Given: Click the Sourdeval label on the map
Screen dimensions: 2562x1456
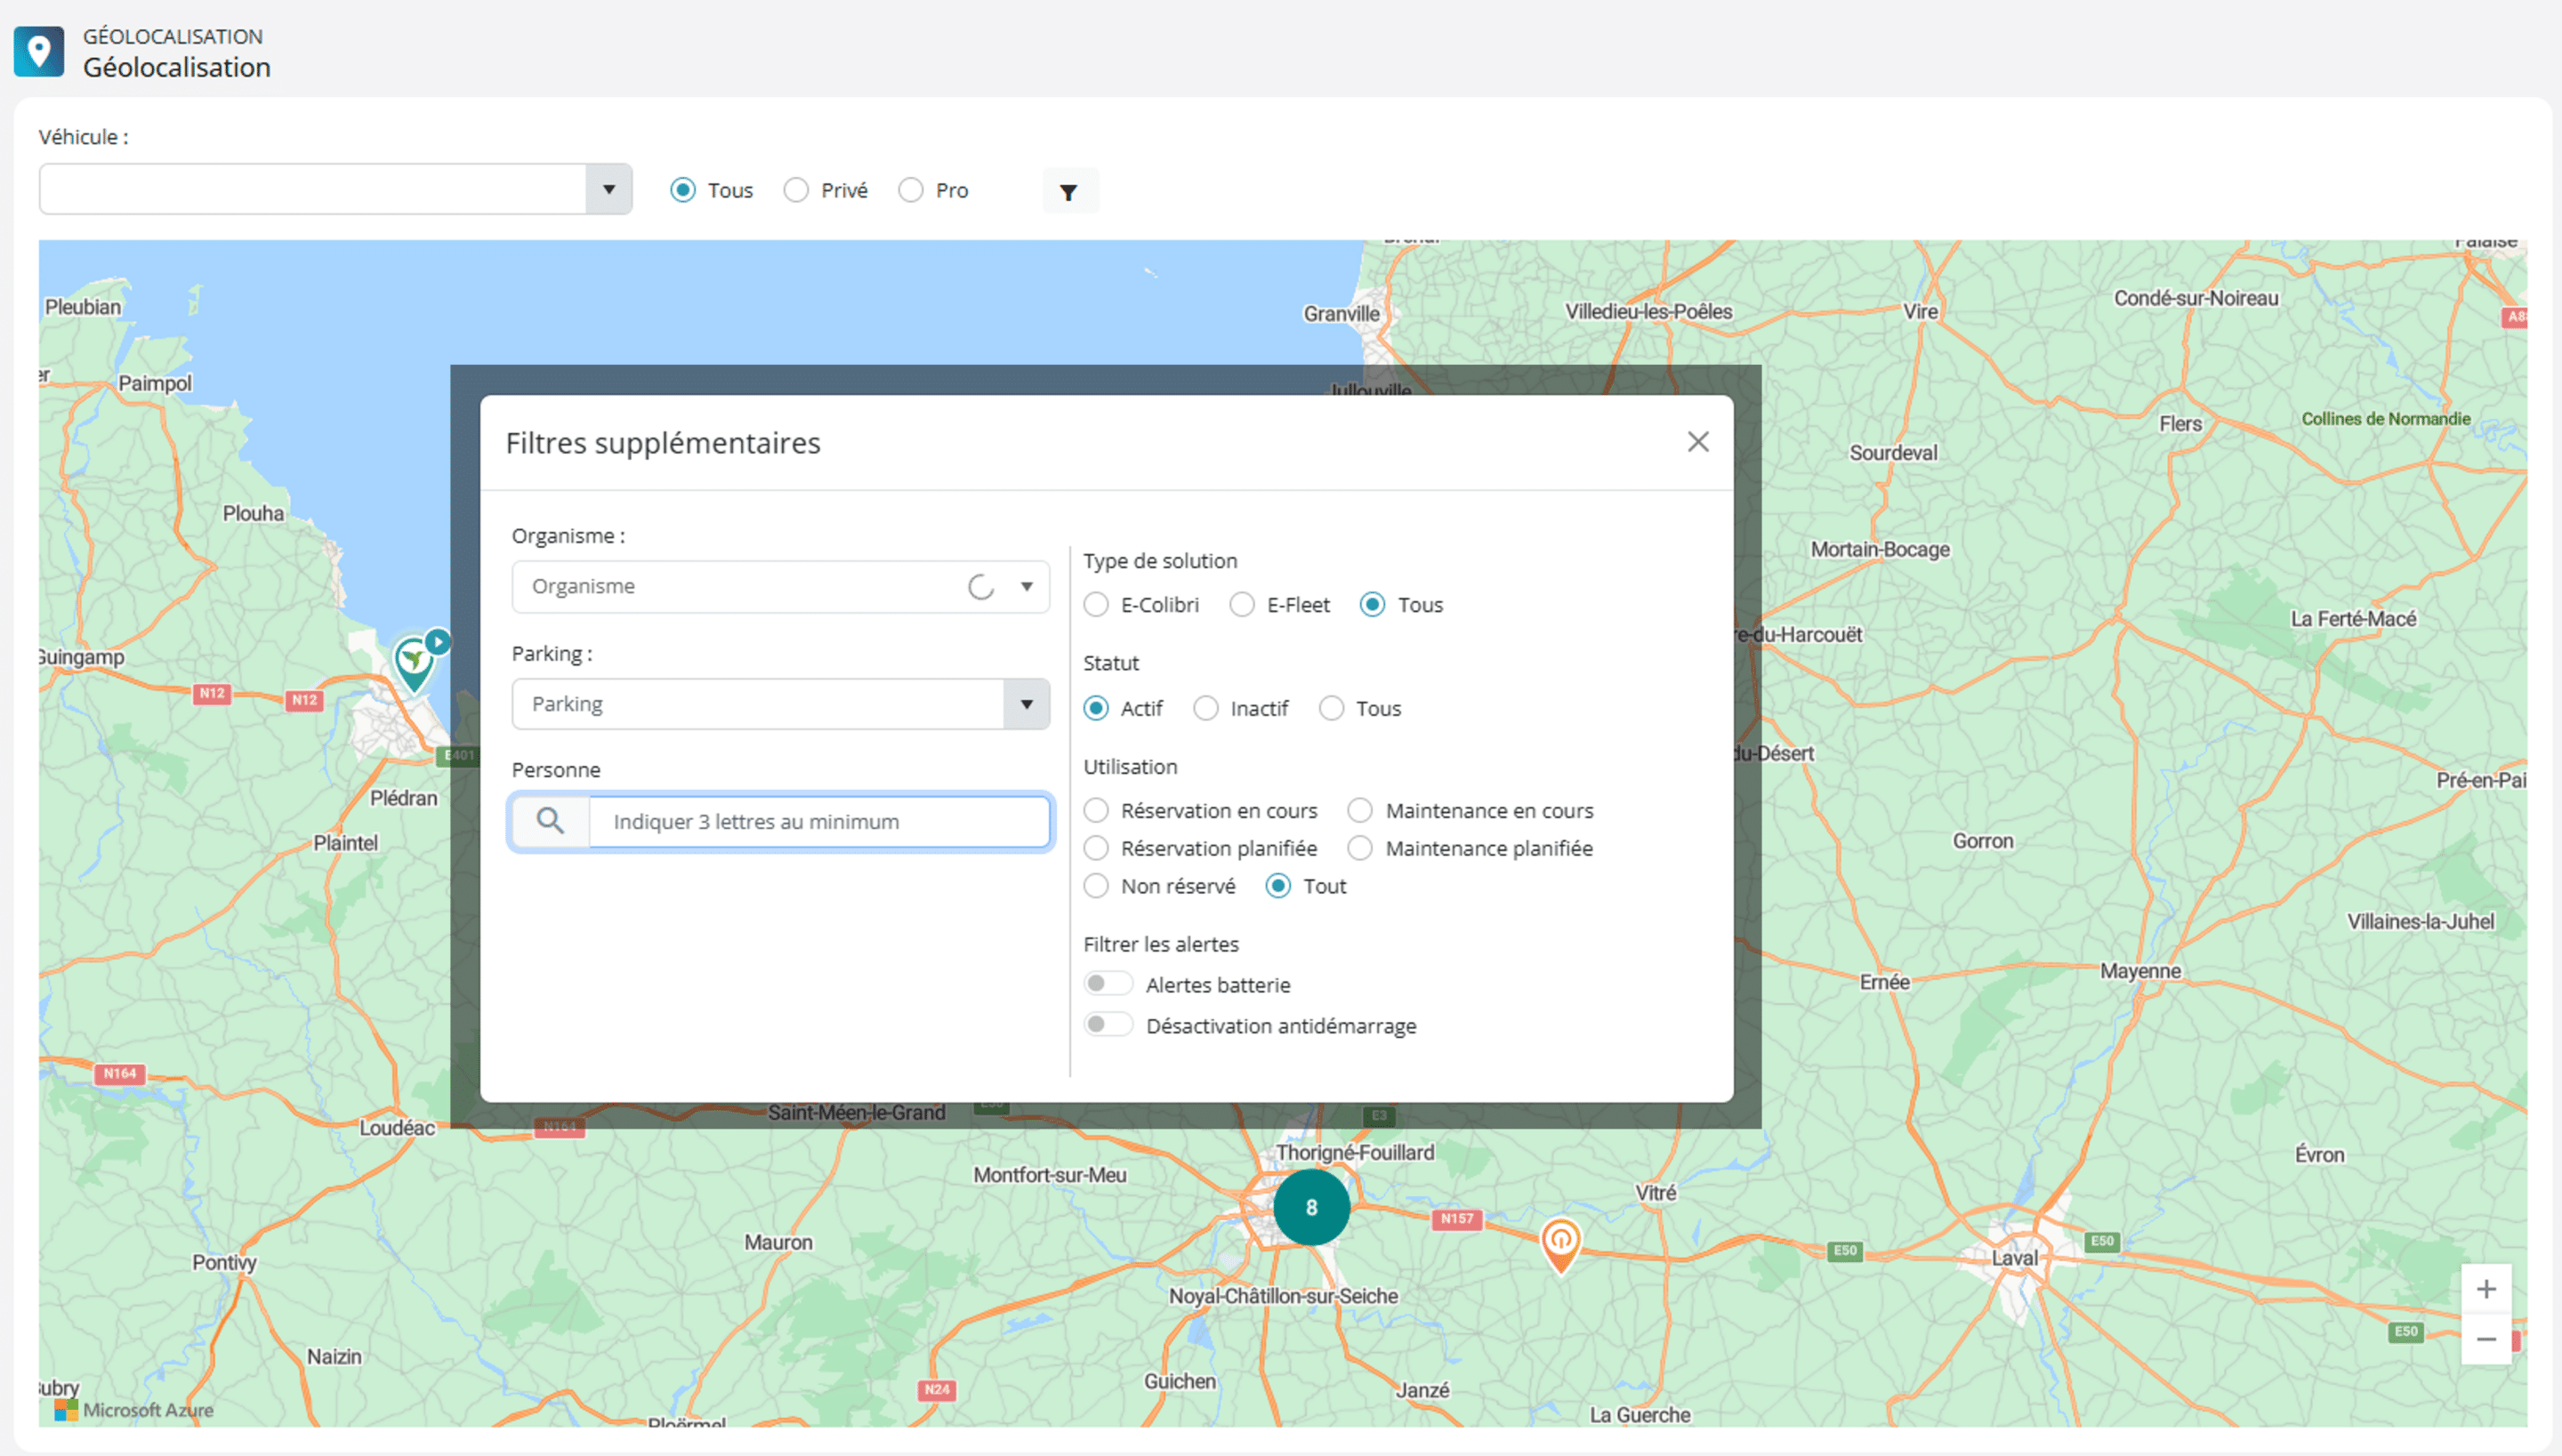Looking at the screenshot, I should pyautogui.click(x=1893, y=453).
